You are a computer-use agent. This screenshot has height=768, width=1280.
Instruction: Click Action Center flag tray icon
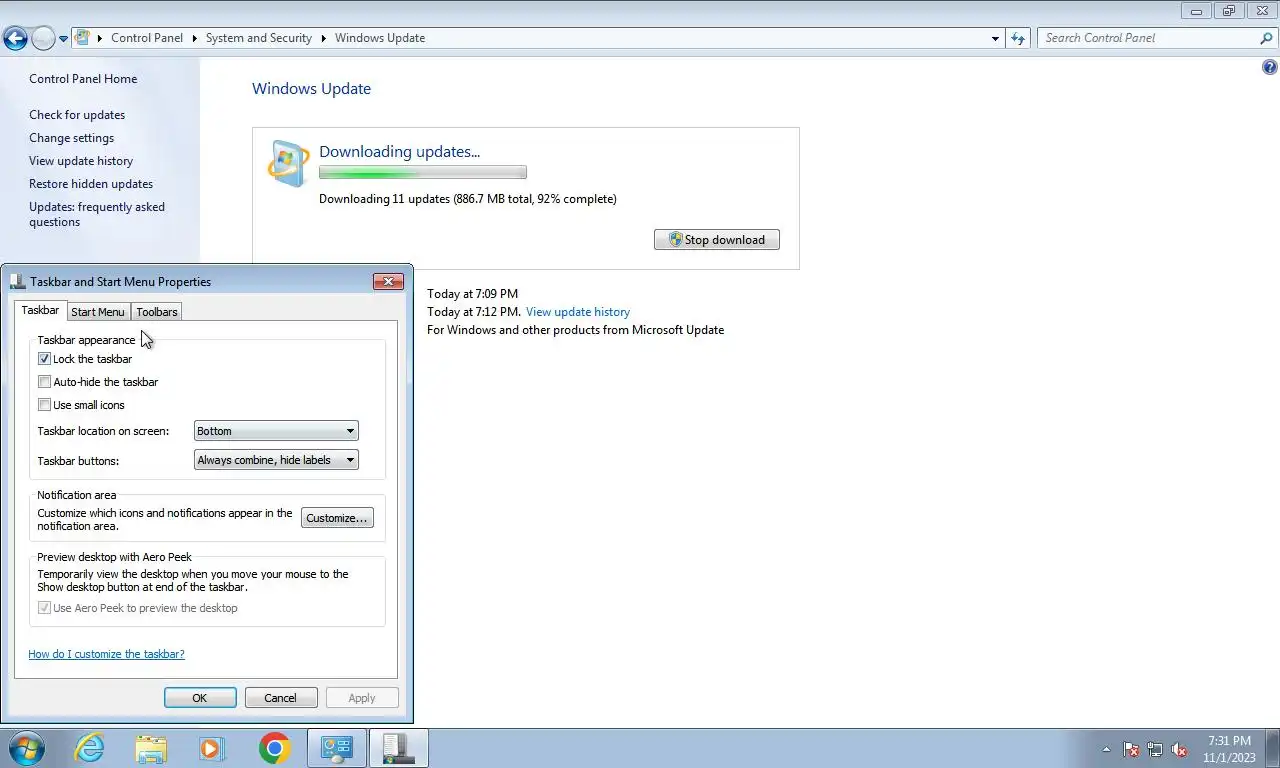[1131, 749]
